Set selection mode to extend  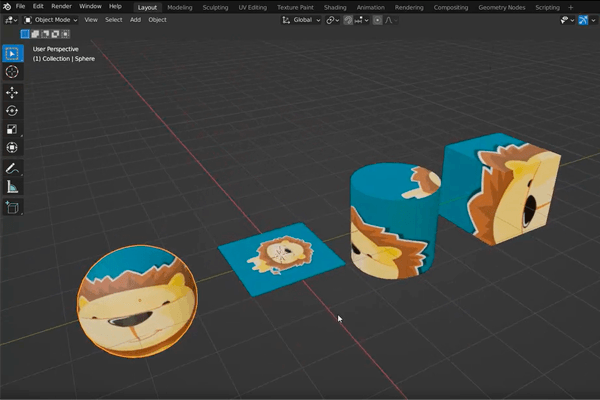[35, 34]
